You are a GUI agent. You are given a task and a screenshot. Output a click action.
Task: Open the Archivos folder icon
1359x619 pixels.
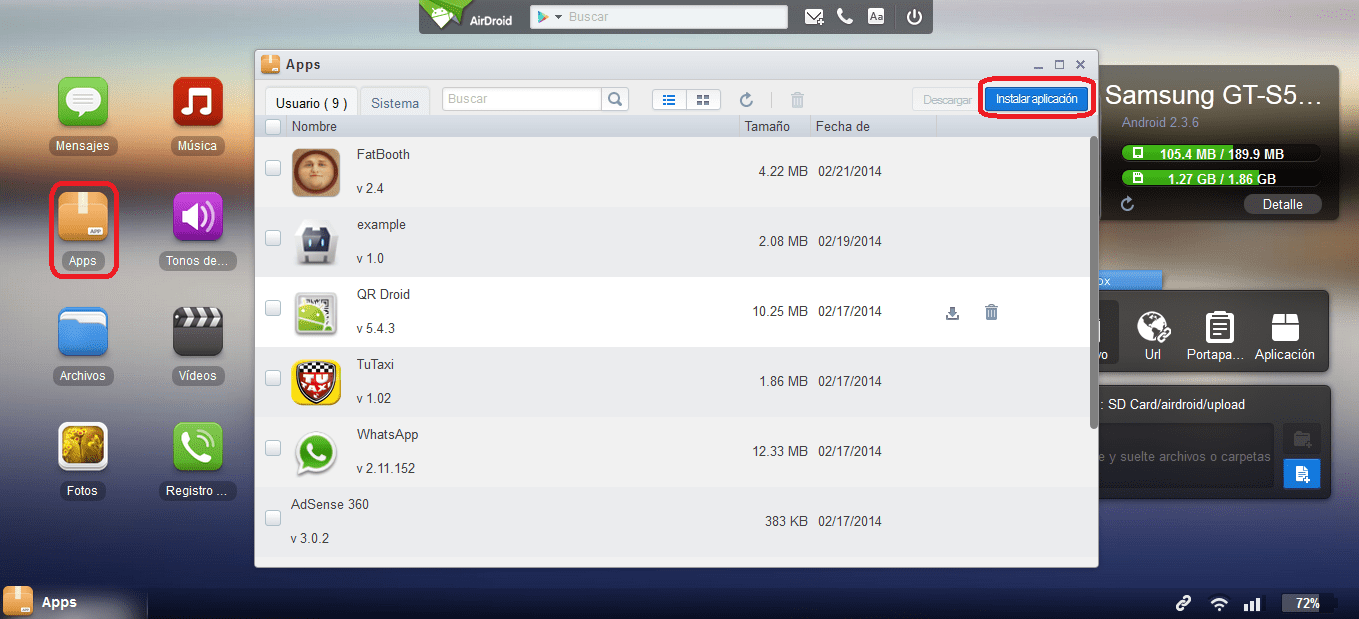82,332
